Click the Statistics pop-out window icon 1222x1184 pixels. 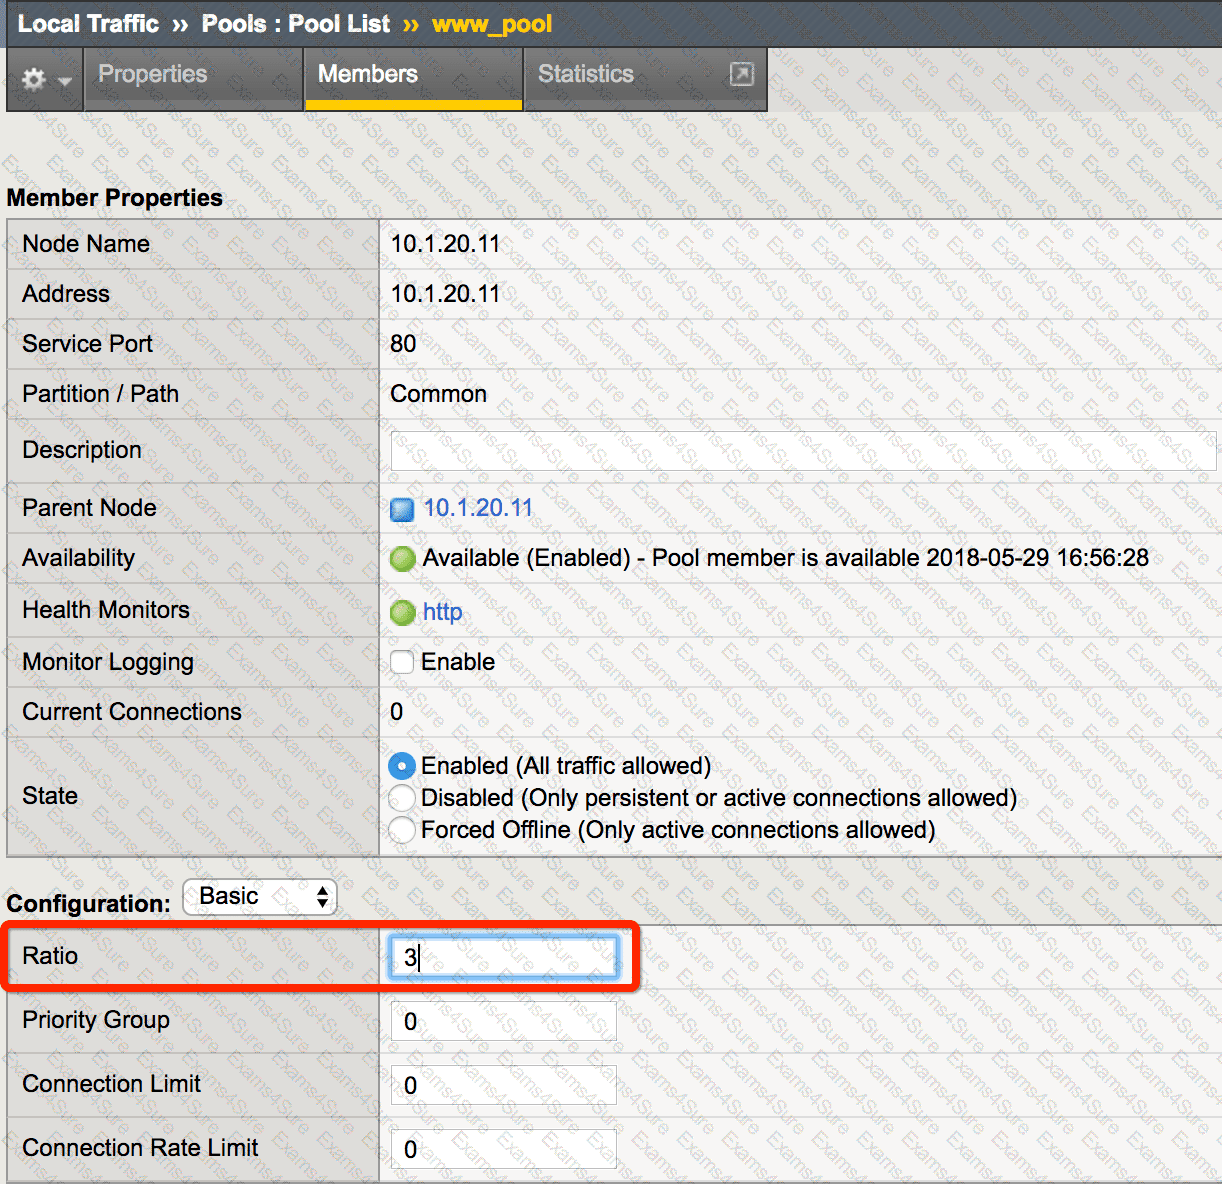click(741, 74)
